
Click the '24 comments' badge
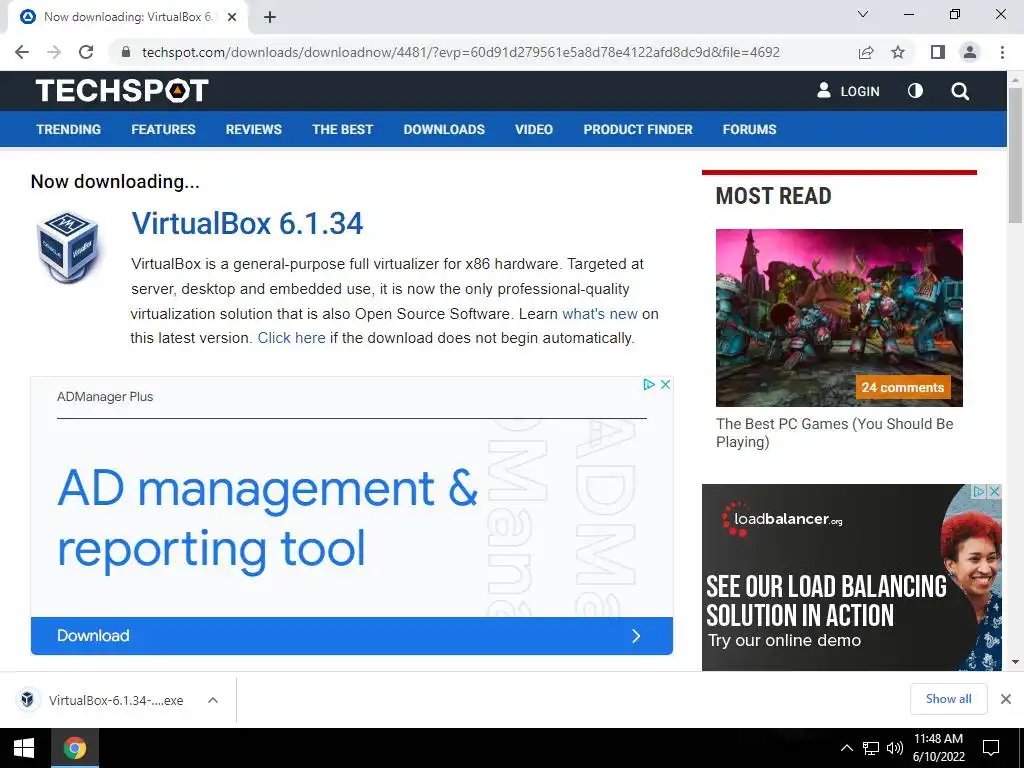point(903,387)
